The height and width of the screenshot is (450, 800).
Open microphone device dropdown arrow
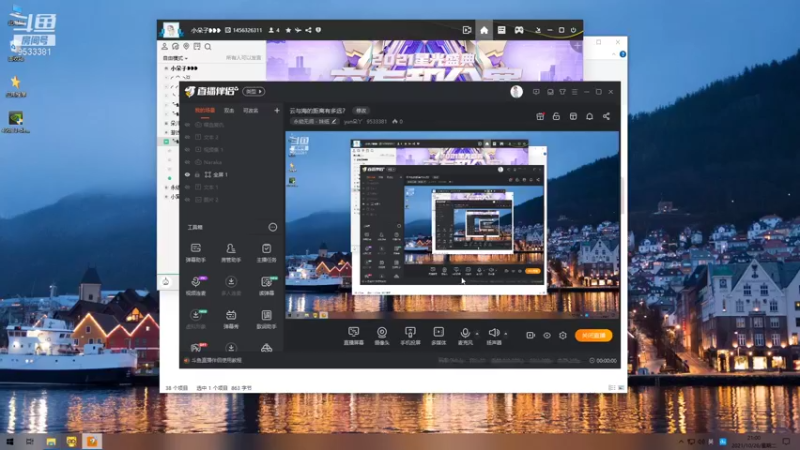pyautogui.click(x=477, y=334)
